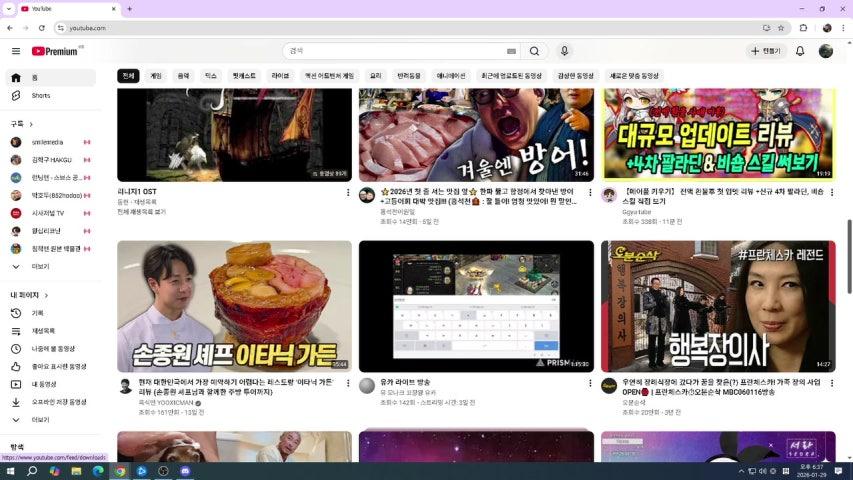853x480 pixels.
Task: Open playlists (재생목록) sidebar item
Action: 51,331
